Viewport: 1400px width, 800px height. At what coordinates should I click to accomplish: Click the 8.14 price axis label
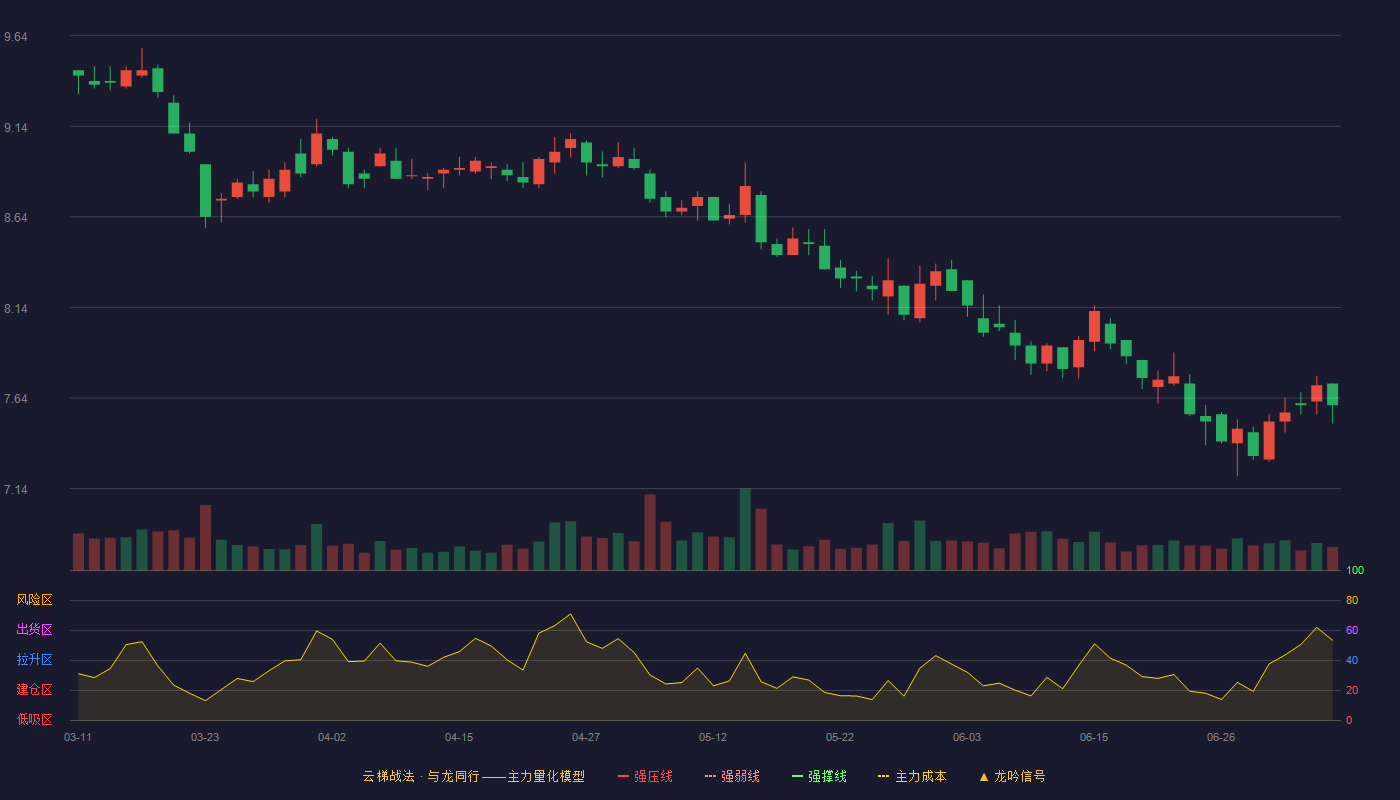(x=16, y=309)
